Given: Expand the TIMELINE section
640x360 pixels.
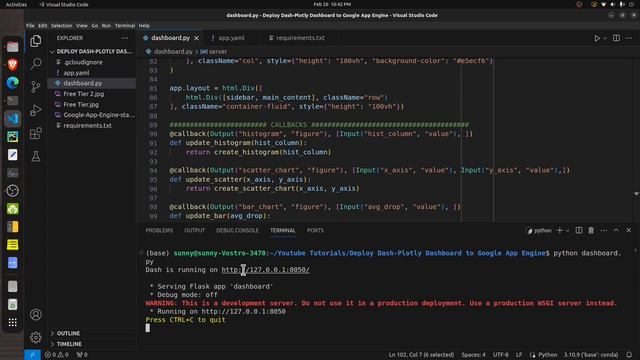Looking at the screenshot, I should point(69,344).
